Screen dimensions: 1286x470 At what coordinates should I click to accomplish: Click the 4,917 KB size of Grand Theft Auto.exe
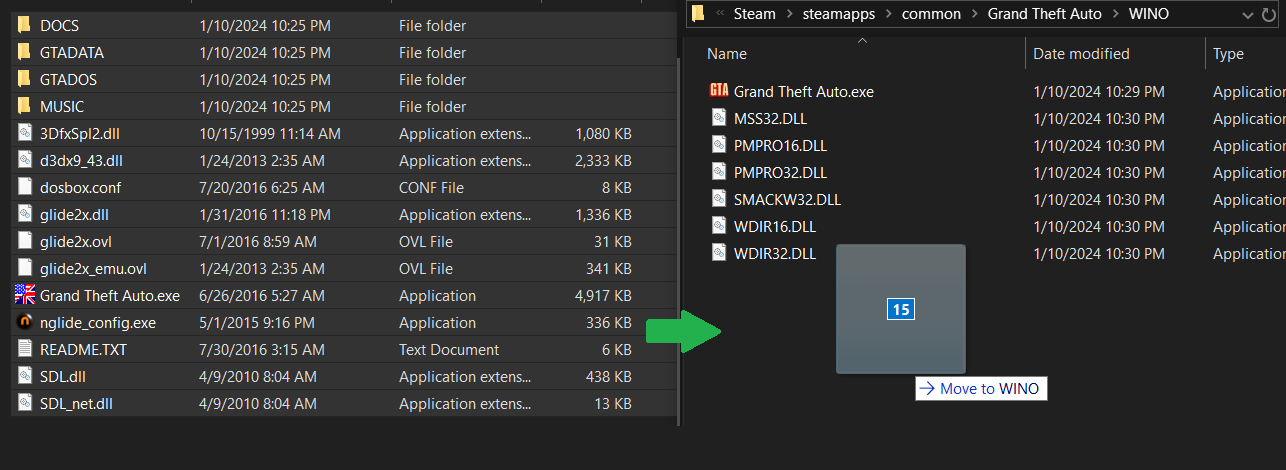[x=603, y=295]
